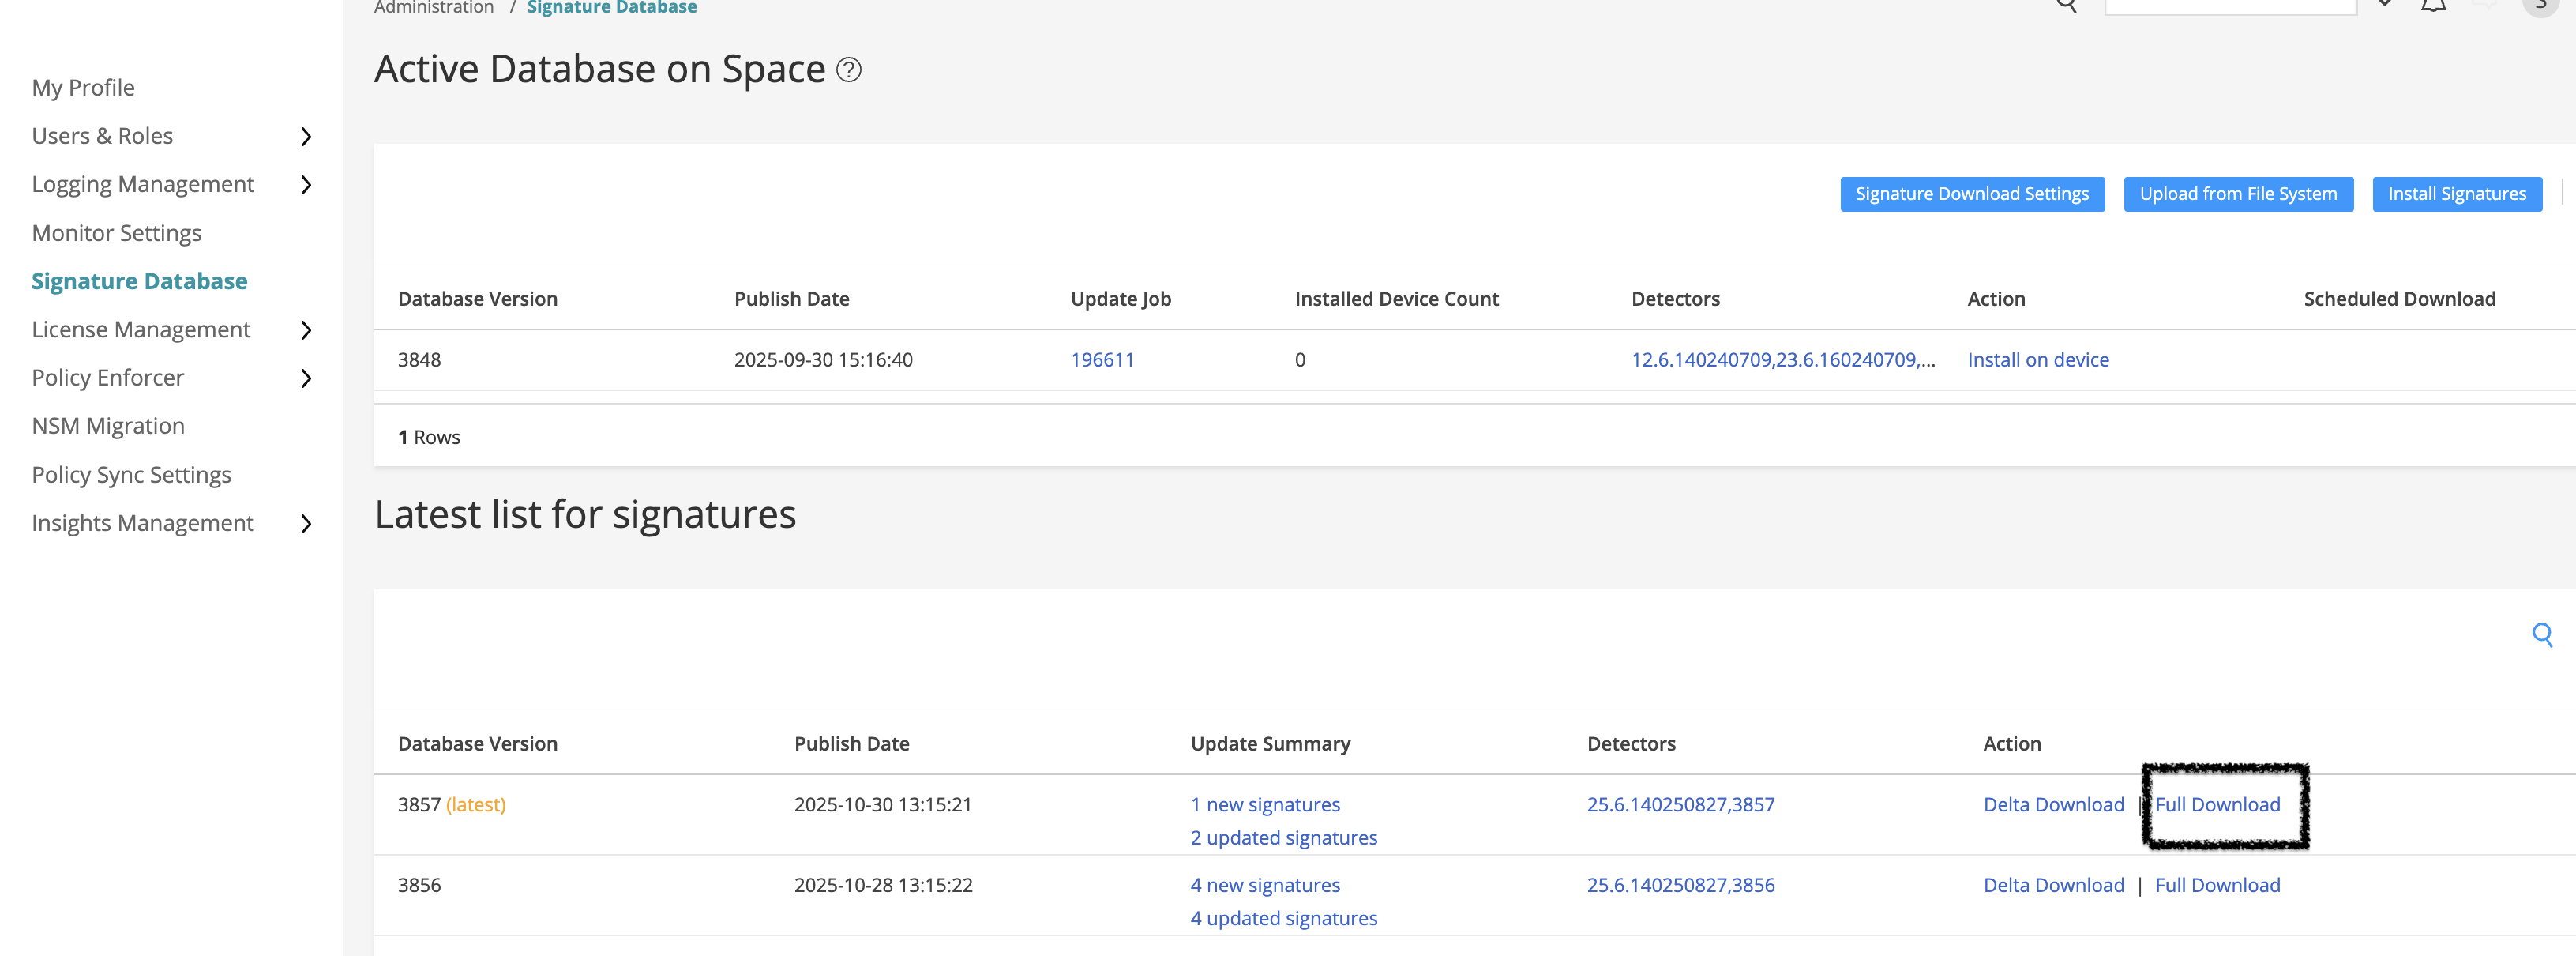Select version 3856 cell
This screenshot has width=2576, height=956.
[x=419, y=886]
